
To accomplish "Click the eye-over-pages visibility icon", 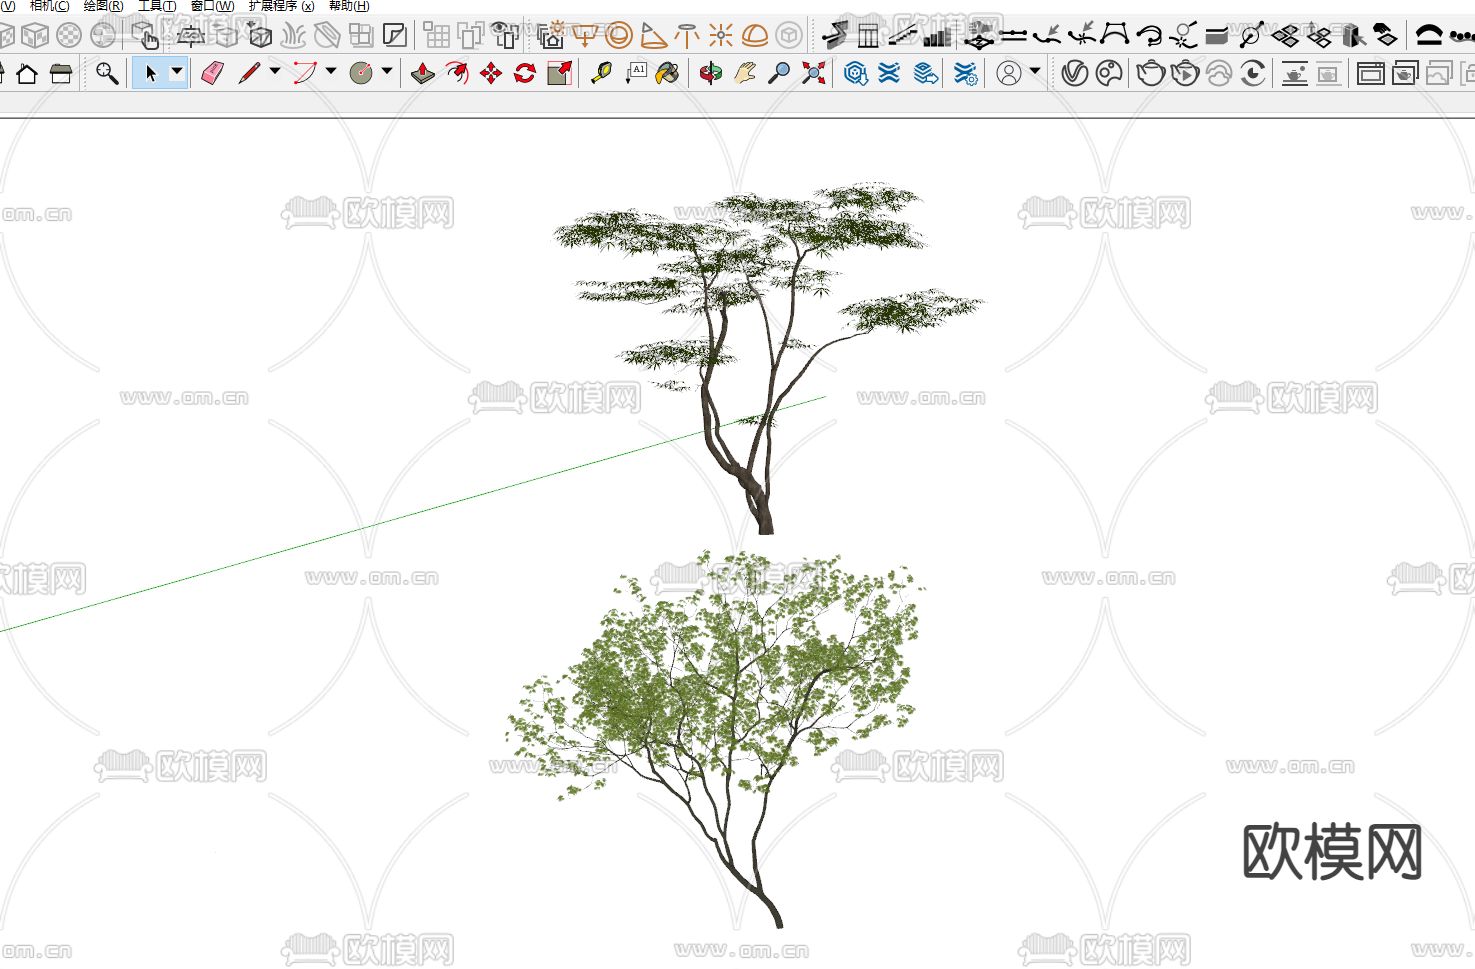I will pyautogui.click(x=507, y=36).
